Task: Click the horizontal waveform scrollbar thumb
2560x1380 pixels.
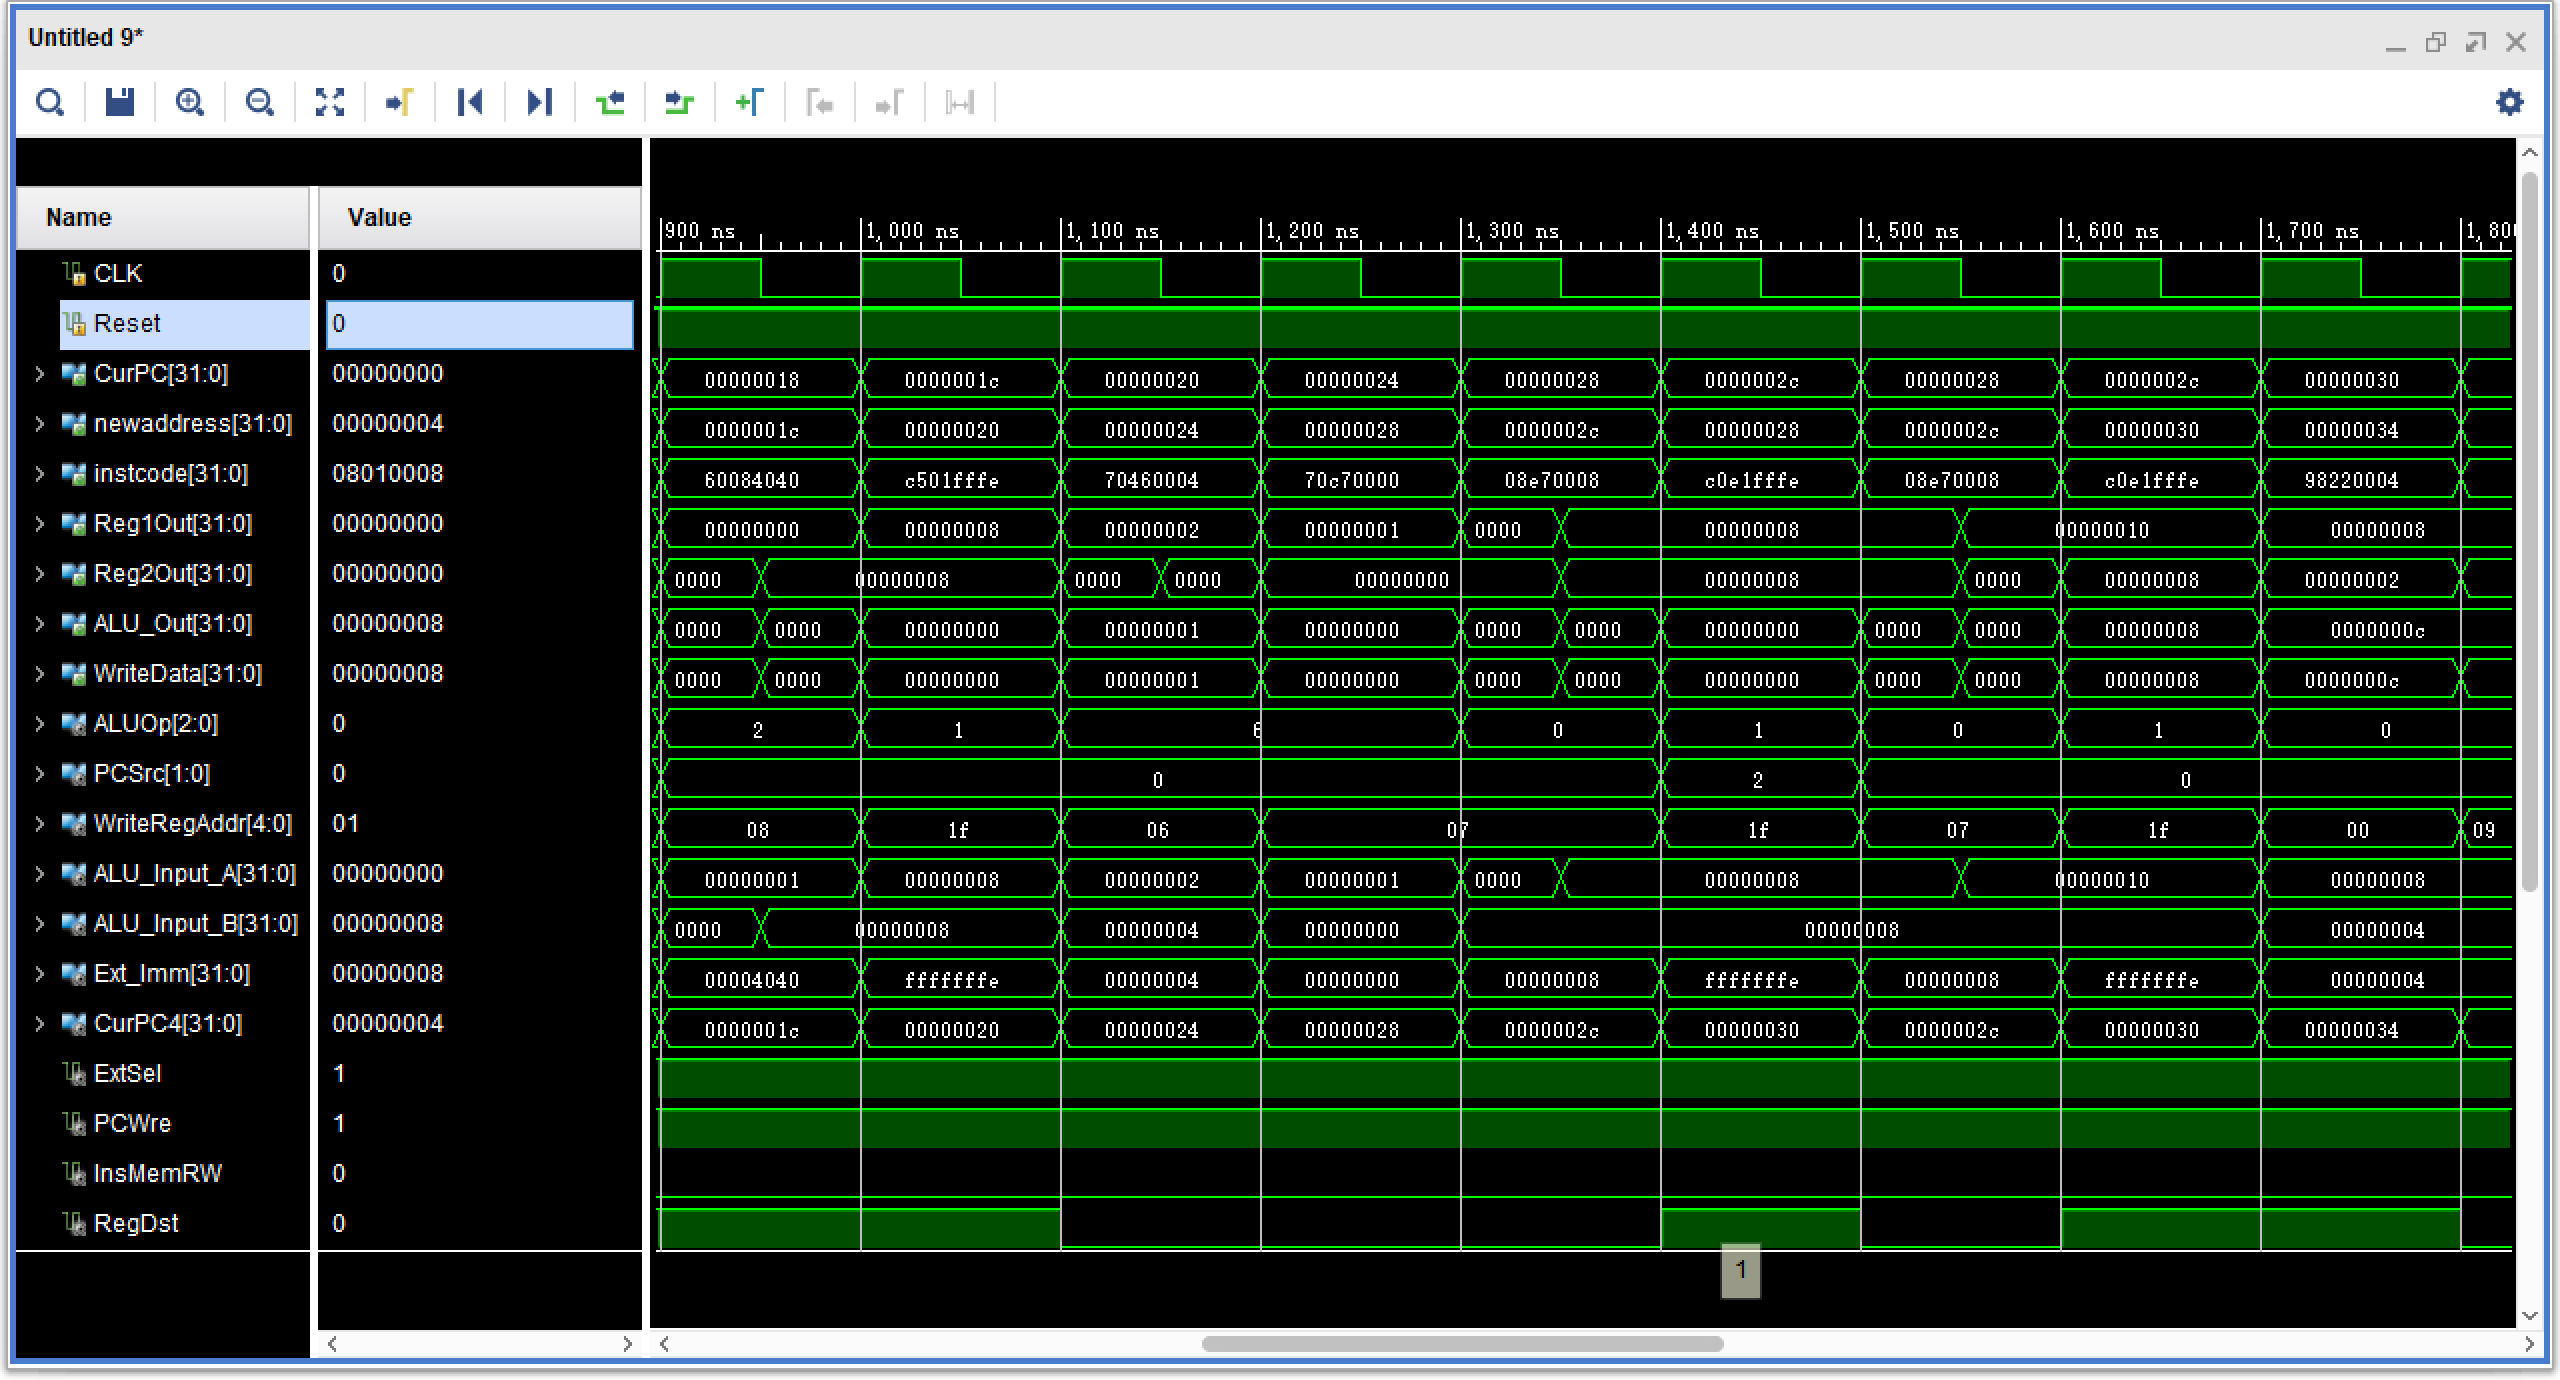Action: pyautogui.click(x=1462, y=1344)
